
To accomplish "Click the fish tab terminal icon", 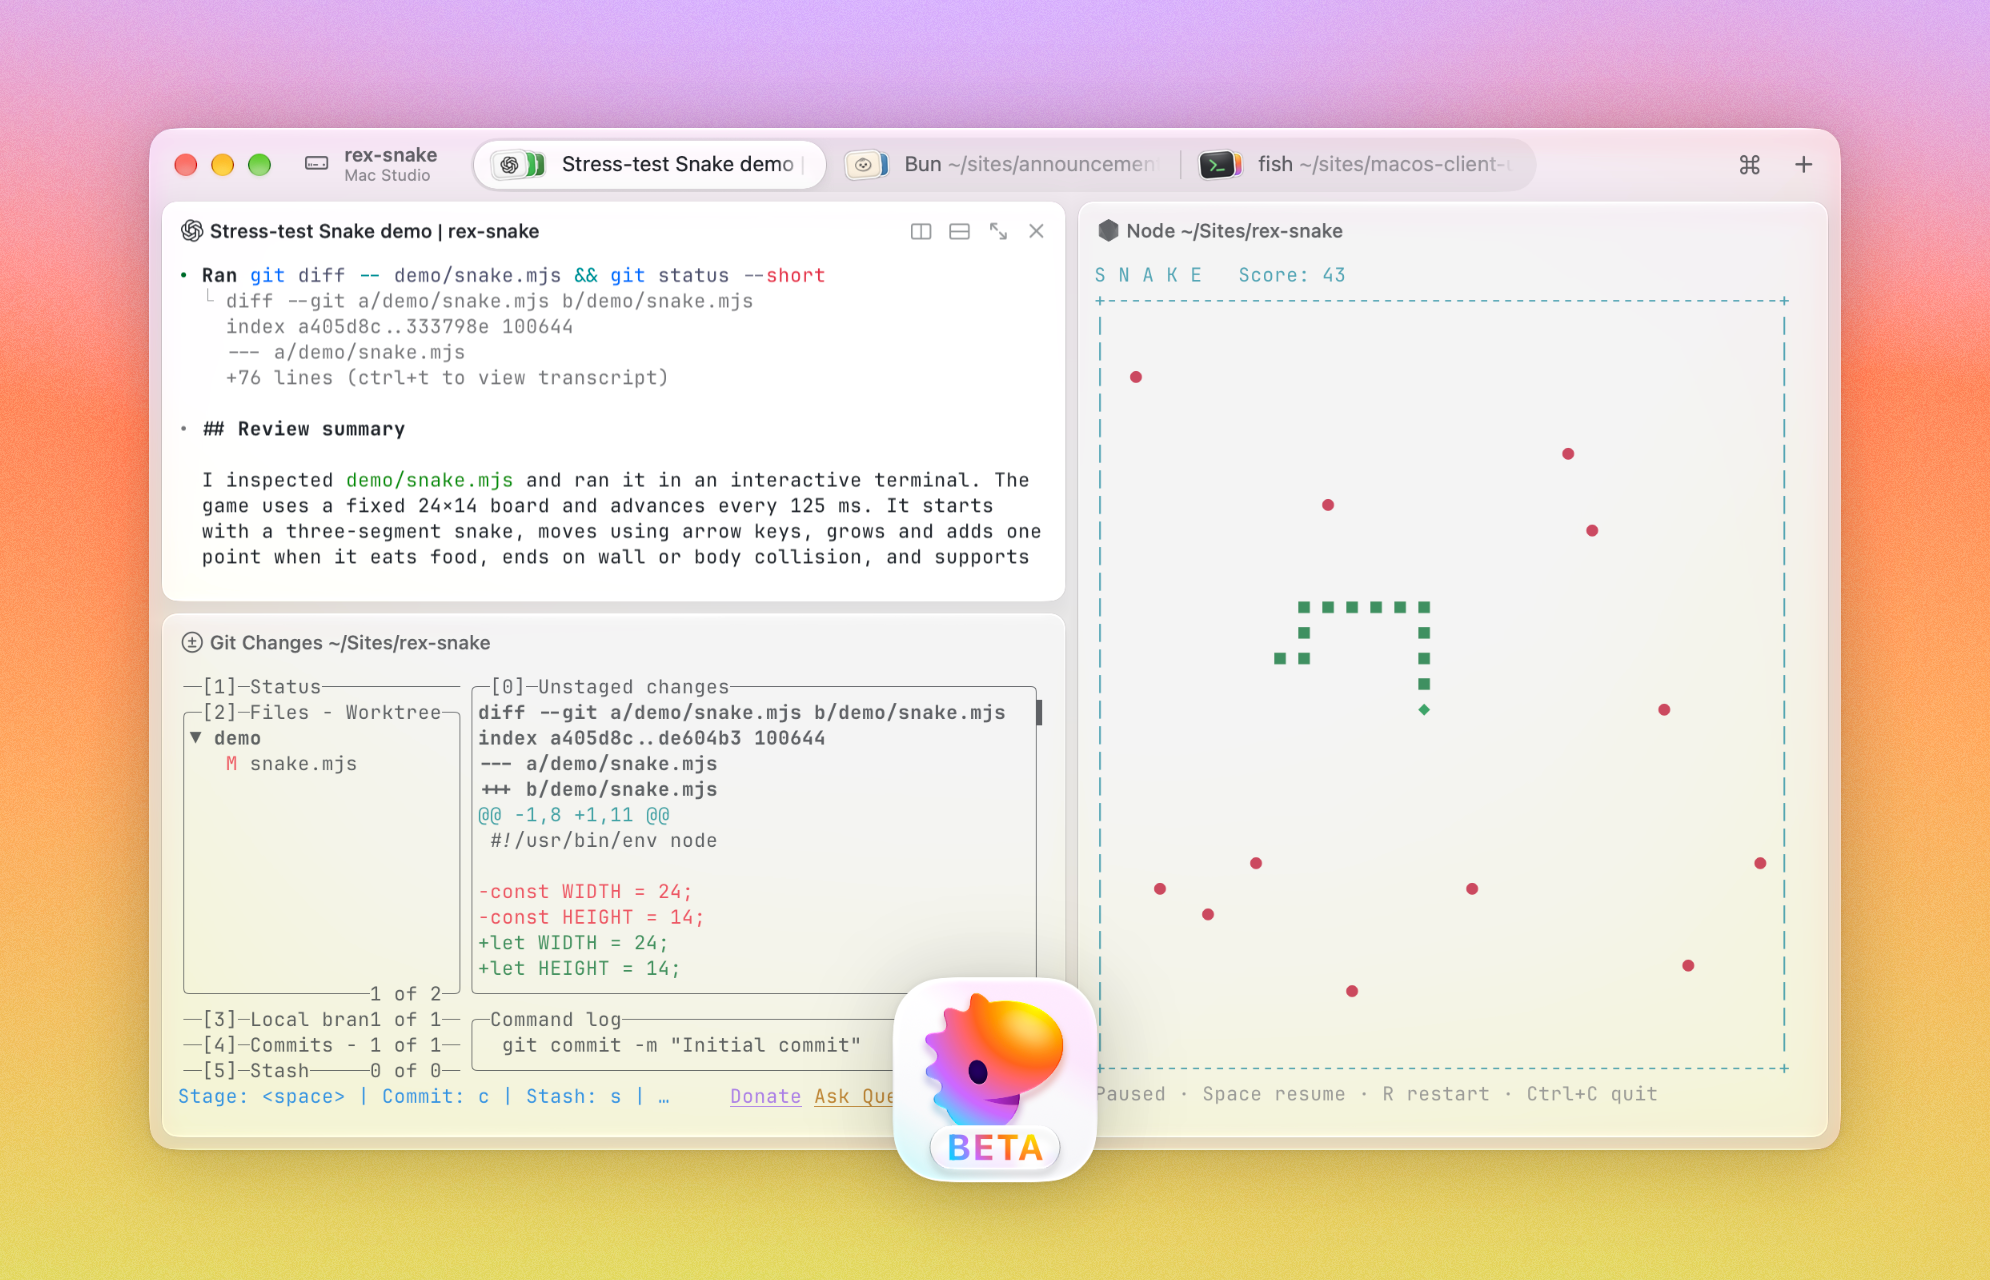I will tap(1220, 165).
